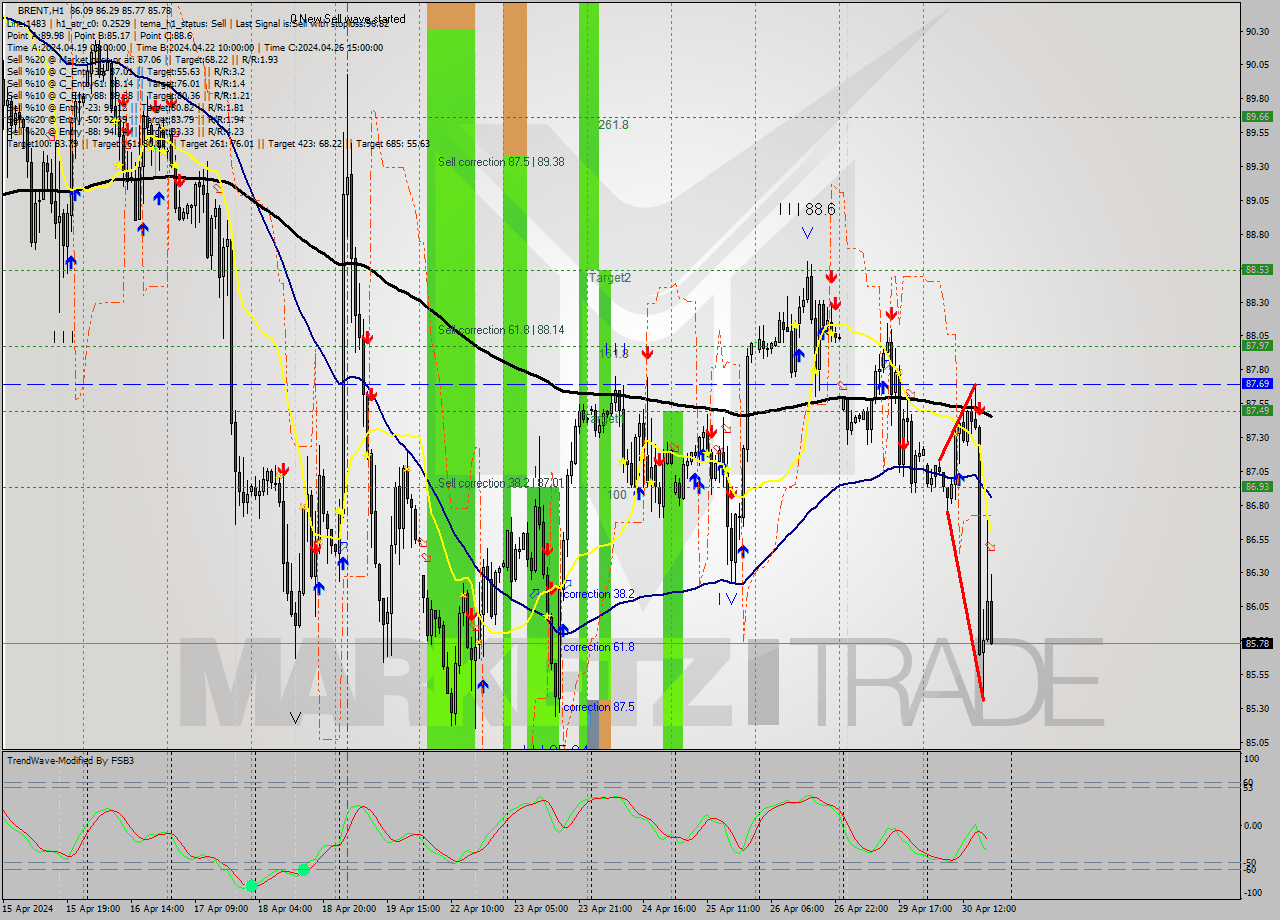The width and height of the screenshot is (1280, 920).
Task: Click the '19 Apr 15:00' time label
Action: (x=413, y=908)
